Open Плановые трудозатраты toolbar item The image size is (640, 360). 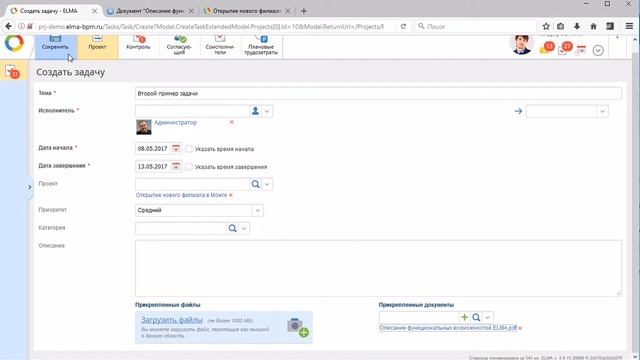click(261, 45)
